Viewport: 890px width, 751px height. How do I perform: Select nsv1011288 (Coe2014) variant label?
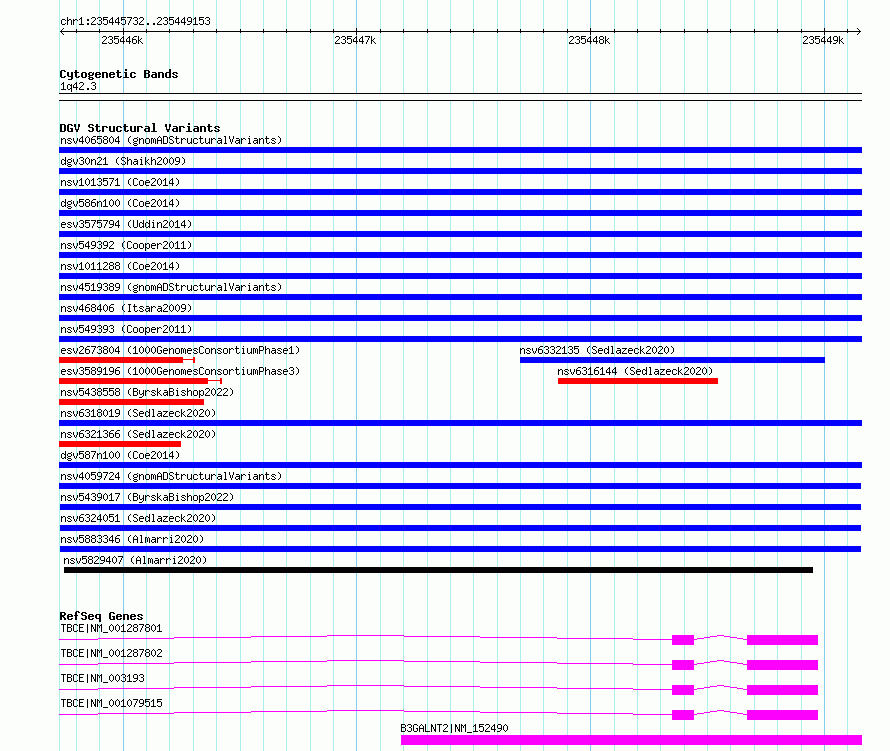(x=120, y=266)
